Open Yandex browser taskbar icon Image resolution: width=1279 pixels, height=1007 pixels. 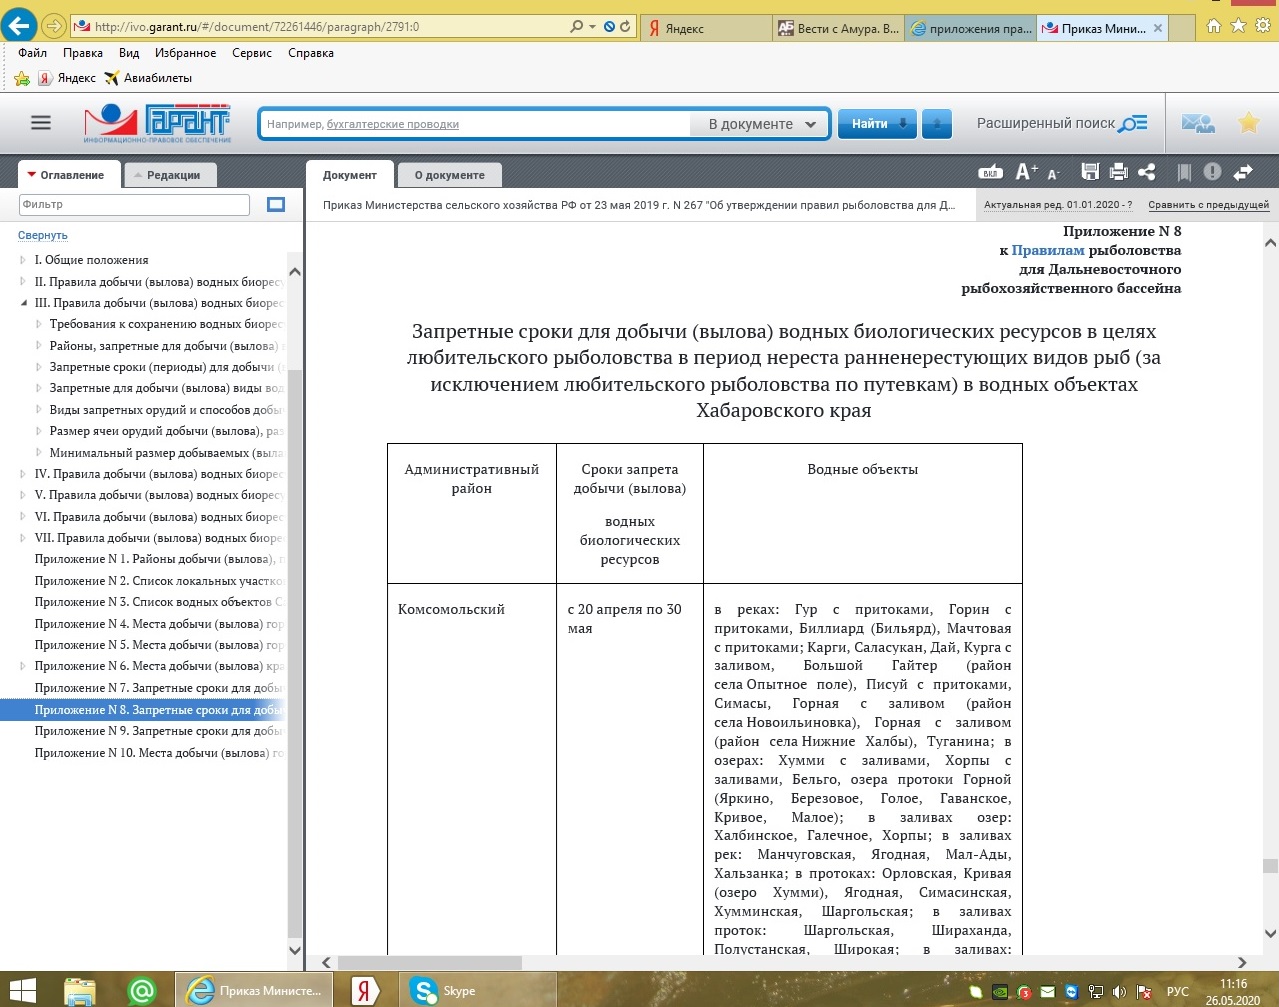(x=365, y=991)
